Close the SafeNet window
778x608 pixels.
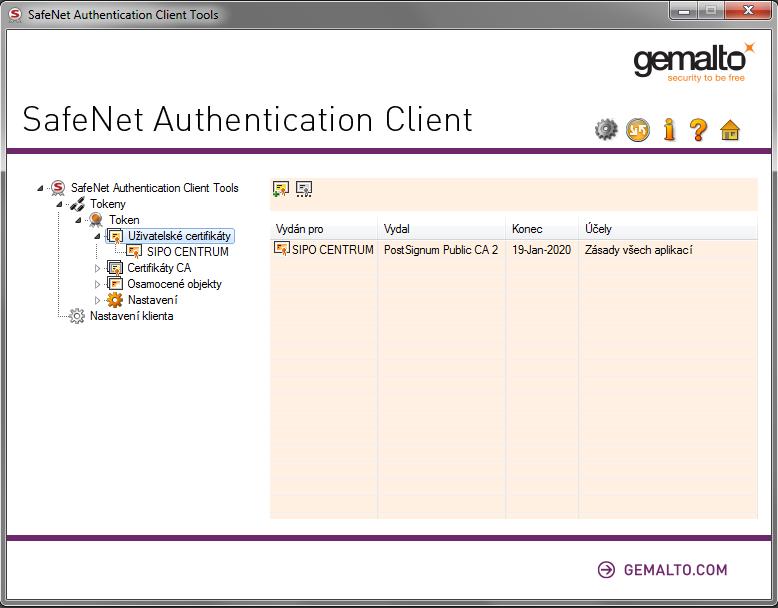(748, 10)
